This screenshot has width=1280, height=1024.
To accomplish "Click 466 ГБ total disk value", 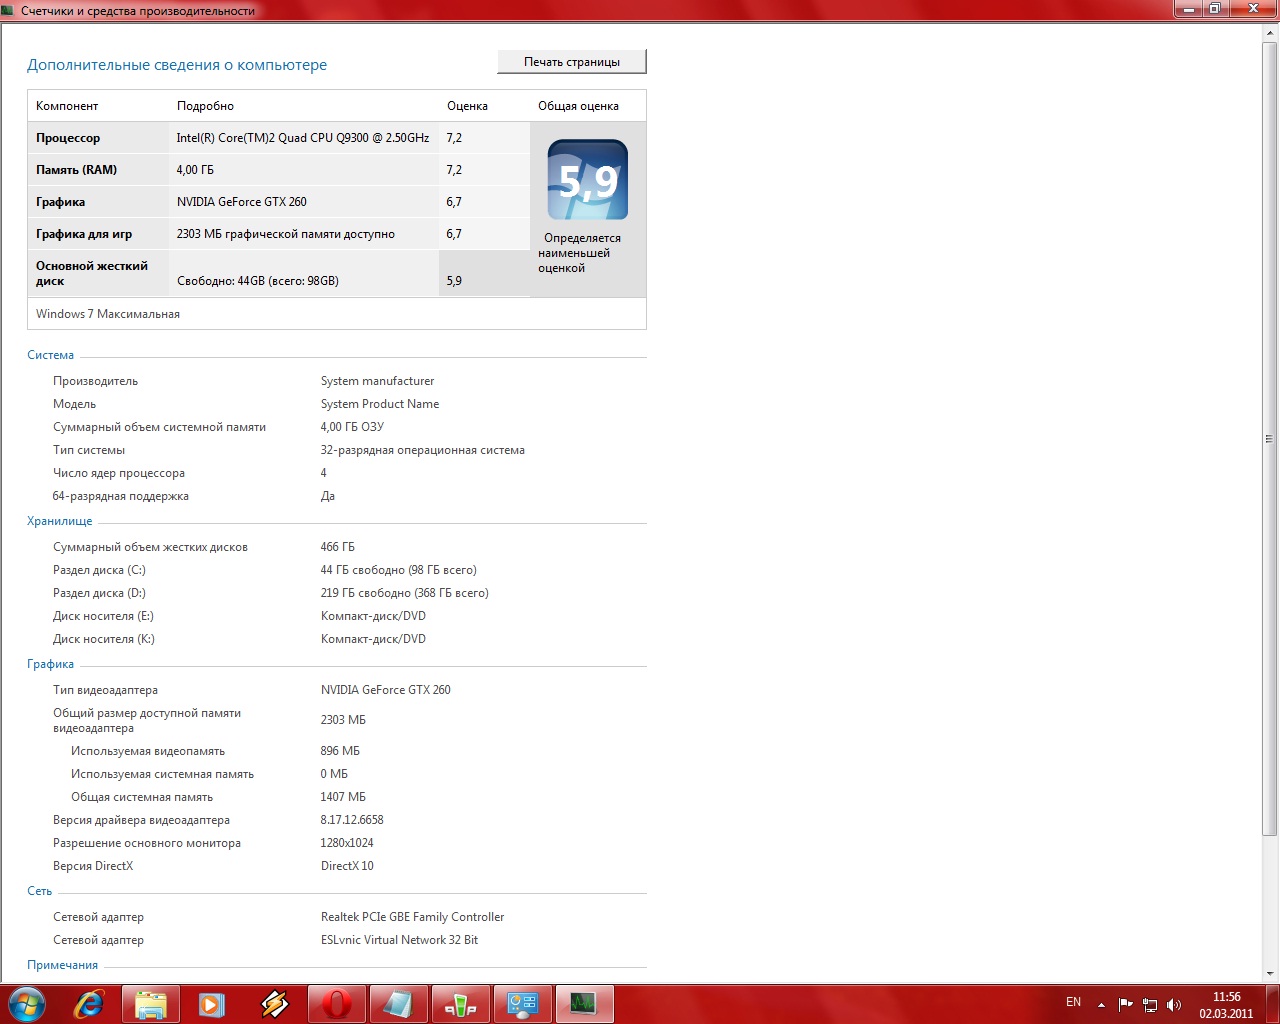I will (338, 547).
